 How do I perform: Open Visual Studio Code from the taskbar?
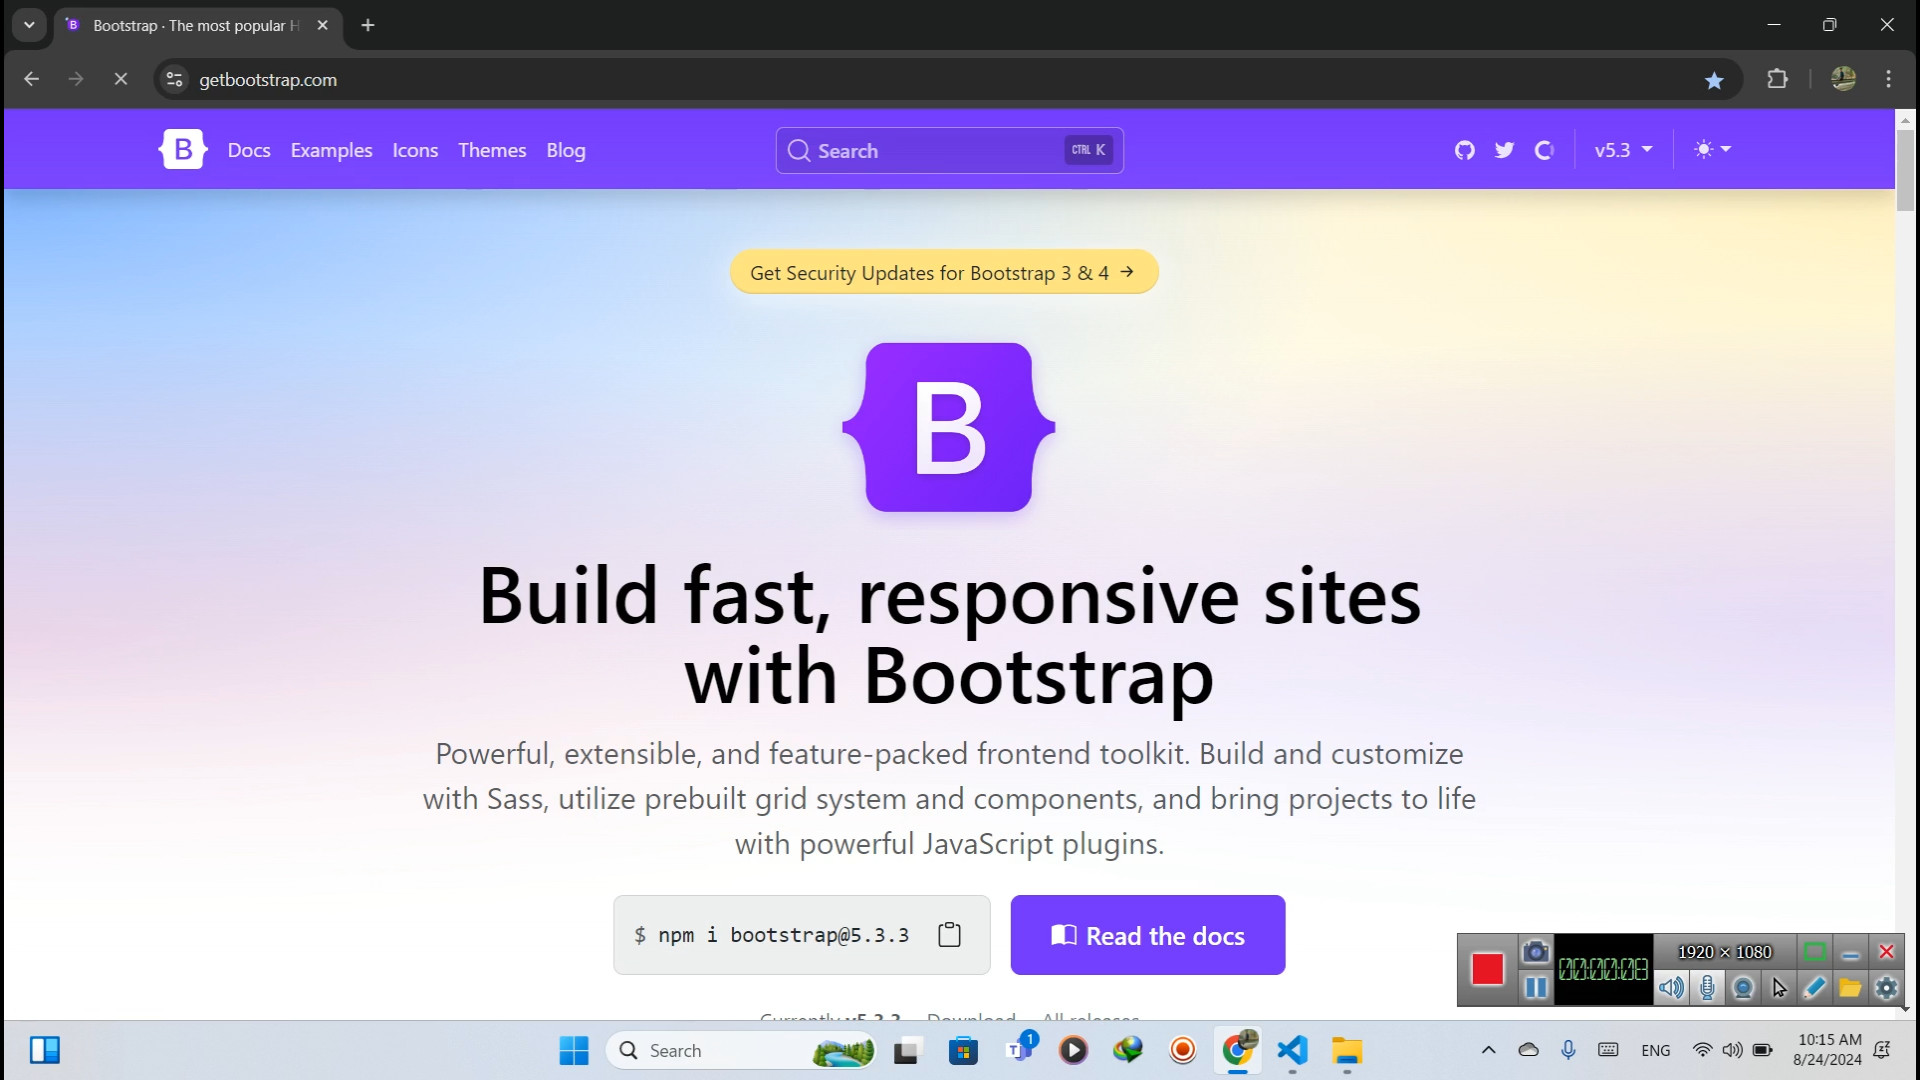(x=1292, y=1050)
